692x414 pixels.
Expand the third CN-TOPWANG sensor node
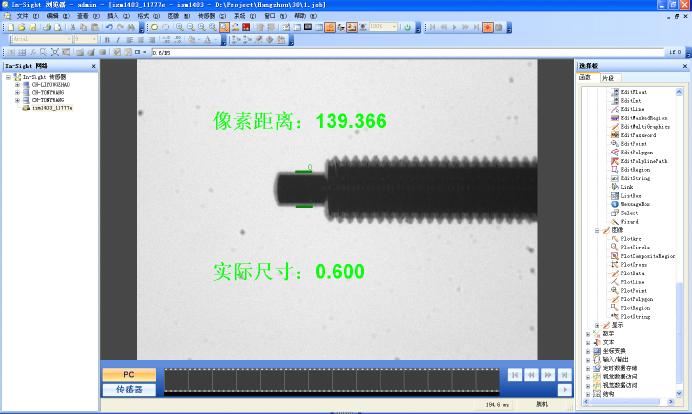[17, 100]
